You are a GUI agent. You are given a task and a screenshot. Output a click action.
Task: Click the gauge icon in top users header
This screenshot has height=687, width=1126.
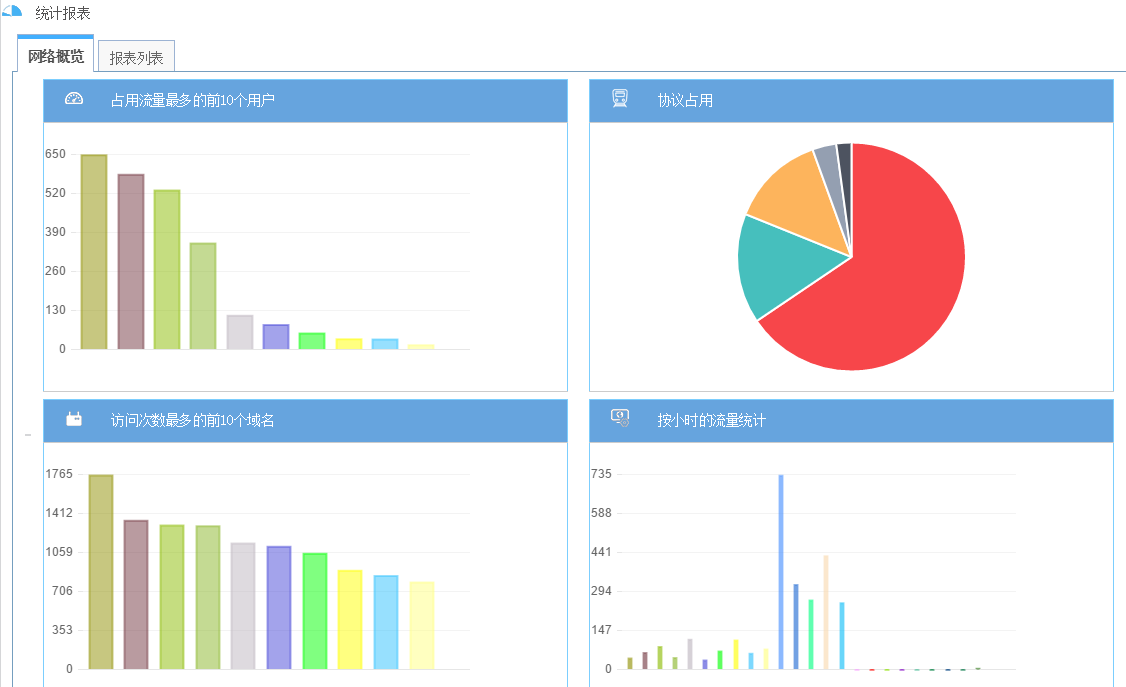pyautogui.click(x=74, y=100)
